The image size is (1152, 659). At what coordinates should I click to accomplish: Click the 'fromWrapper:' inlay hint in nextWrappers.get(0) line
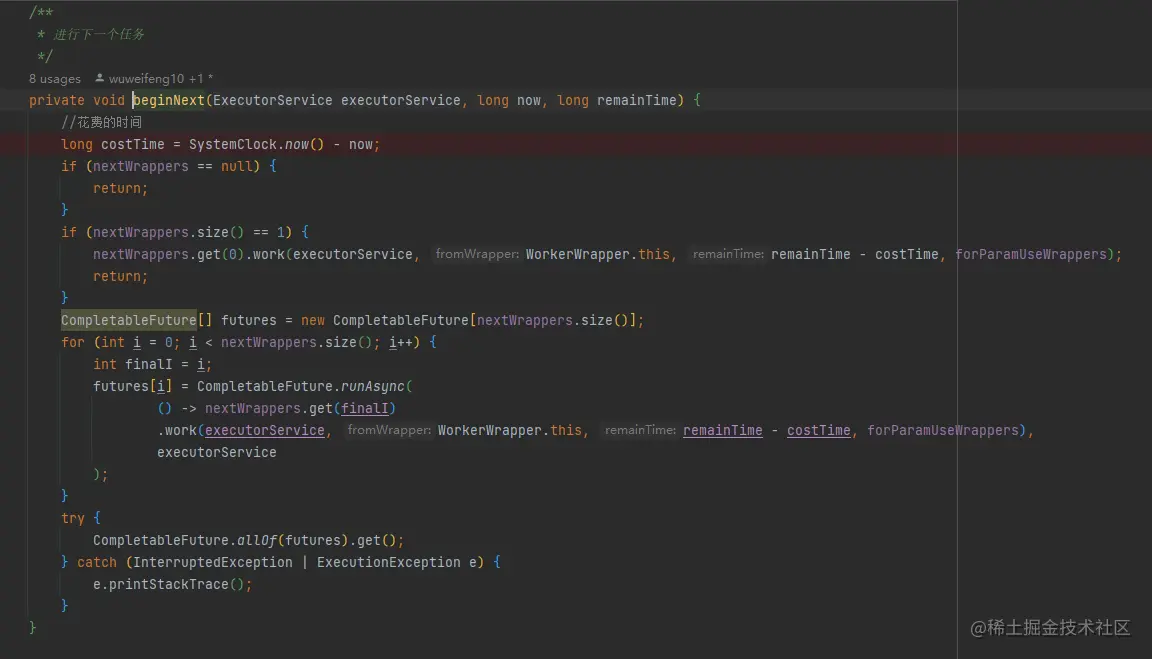[x=477, y=254]
